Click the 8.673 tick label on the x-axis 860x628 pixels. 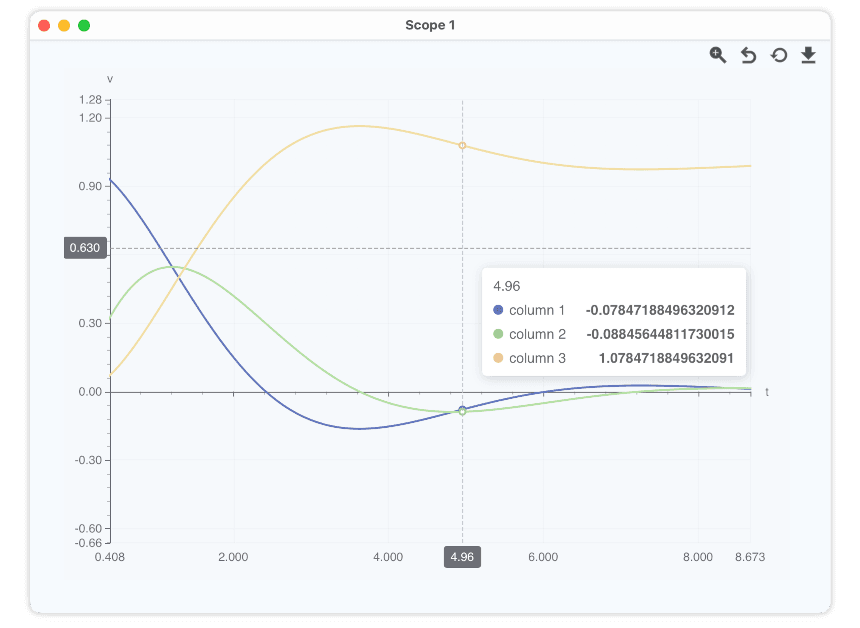tap(748, 557)
